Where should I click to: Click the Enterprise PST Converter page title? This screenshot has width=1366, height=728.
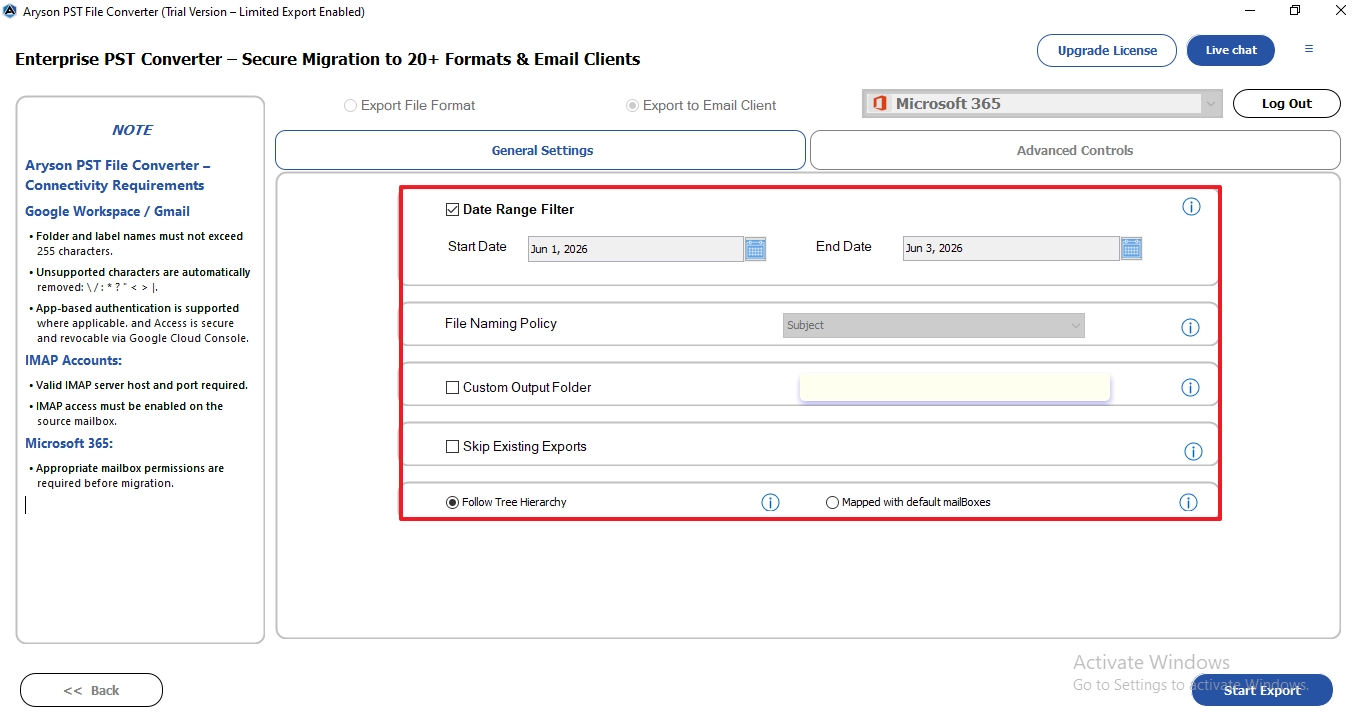328,59
